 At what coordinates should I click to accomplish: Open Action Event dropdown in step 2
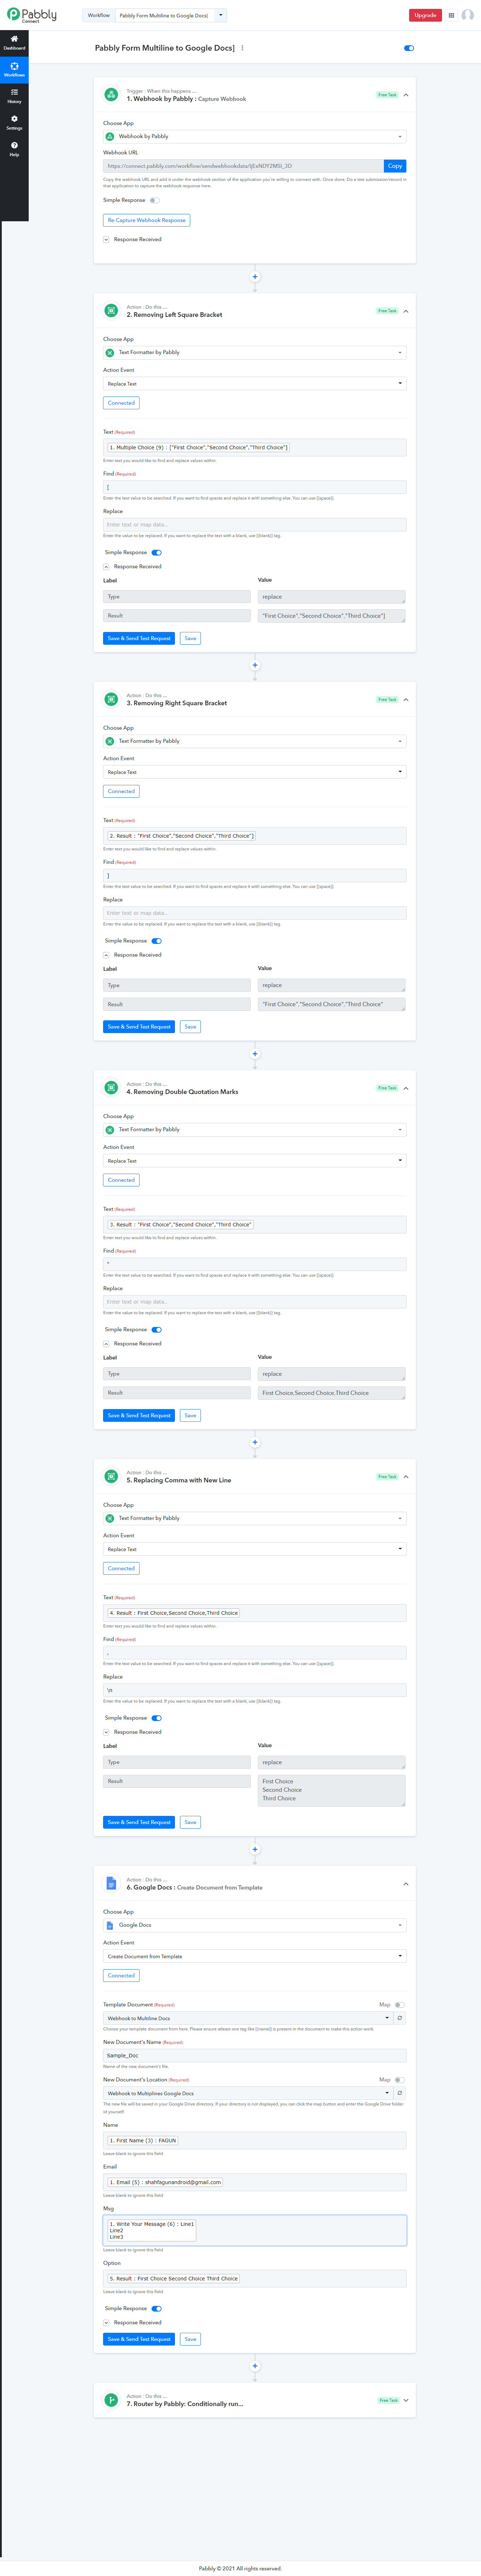click(255, 384)
